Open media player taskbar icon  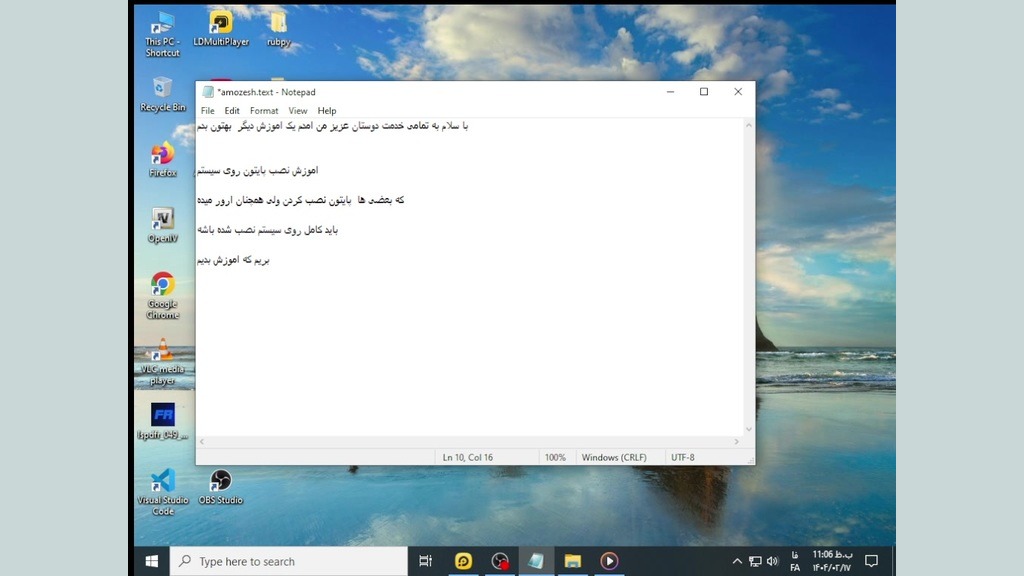(x=609, y=561)
